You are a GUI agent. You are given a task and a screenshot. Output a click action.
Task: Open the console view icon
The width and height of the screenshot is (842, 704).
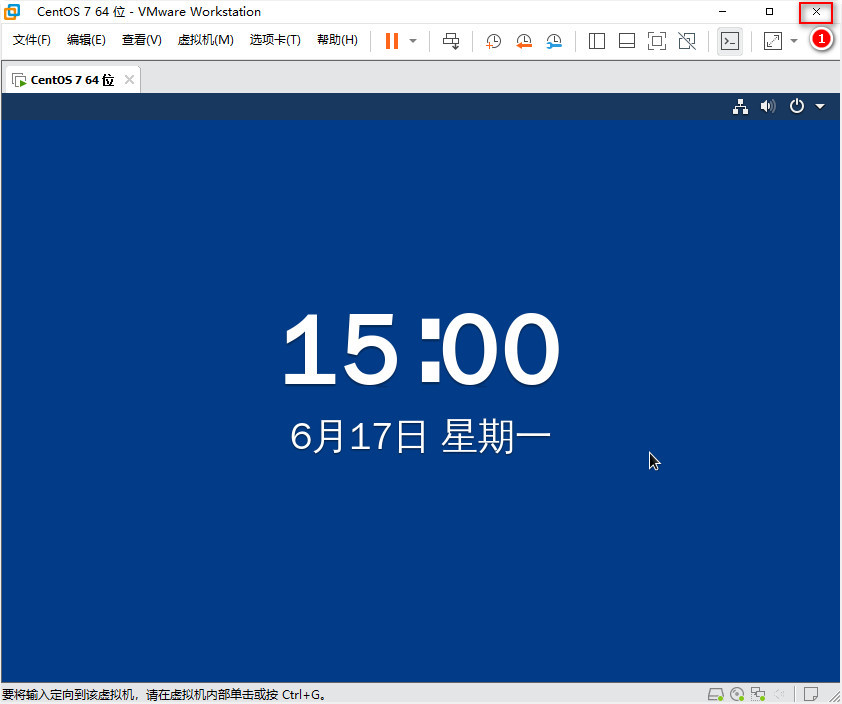(x=730, y=41)
